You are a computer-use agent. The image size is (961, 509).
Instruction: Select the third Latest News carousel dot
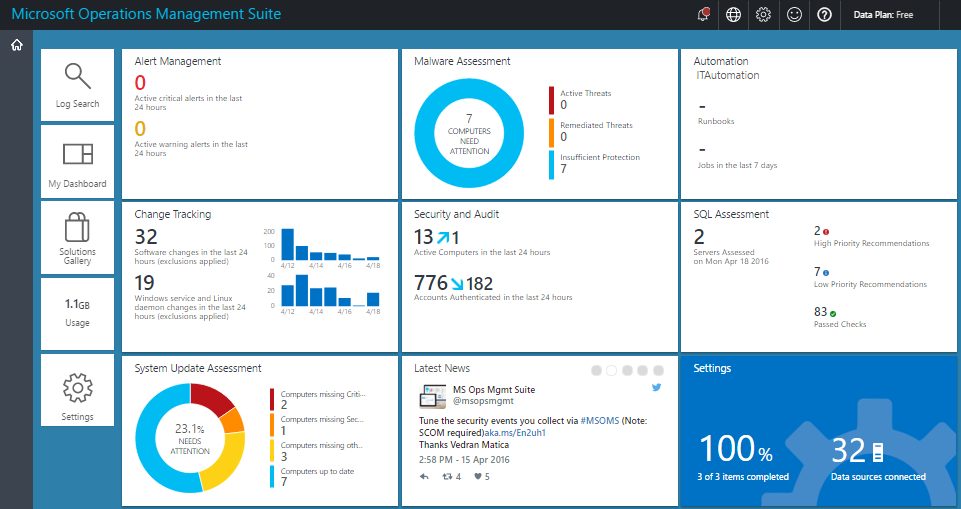(628, 370)
